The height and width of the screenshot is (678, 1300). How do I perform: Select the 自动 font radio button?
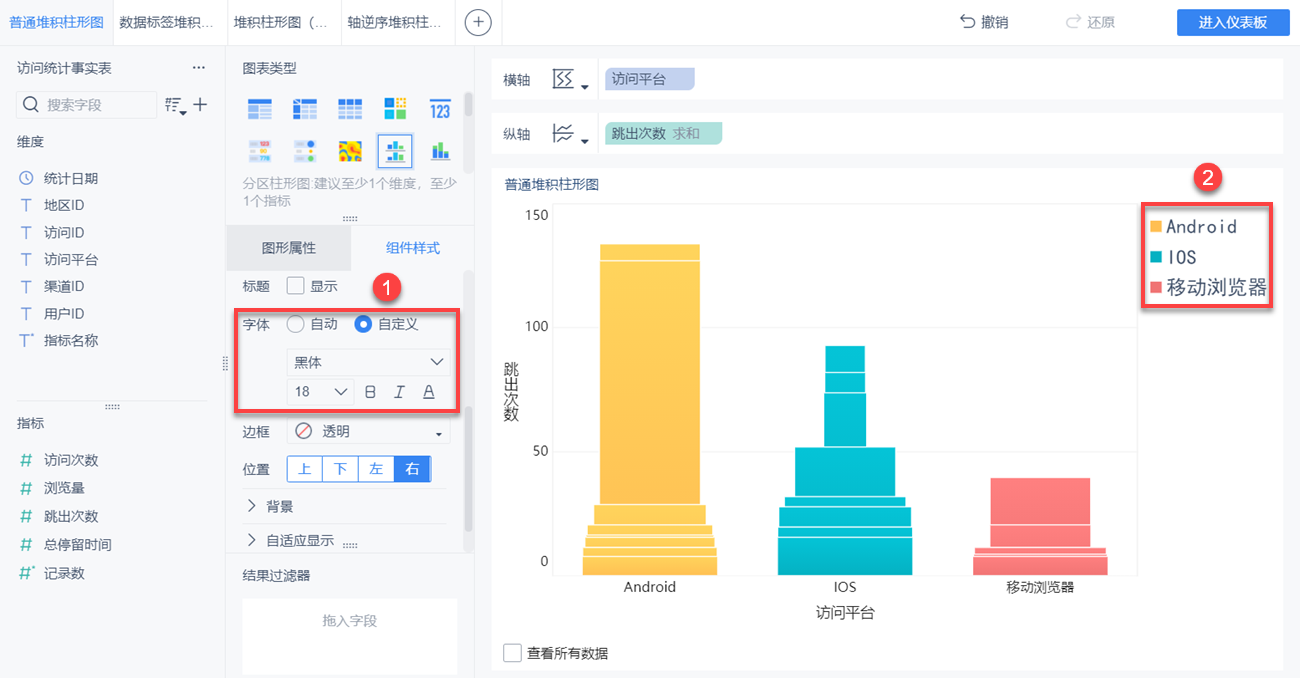coord(295,324)
